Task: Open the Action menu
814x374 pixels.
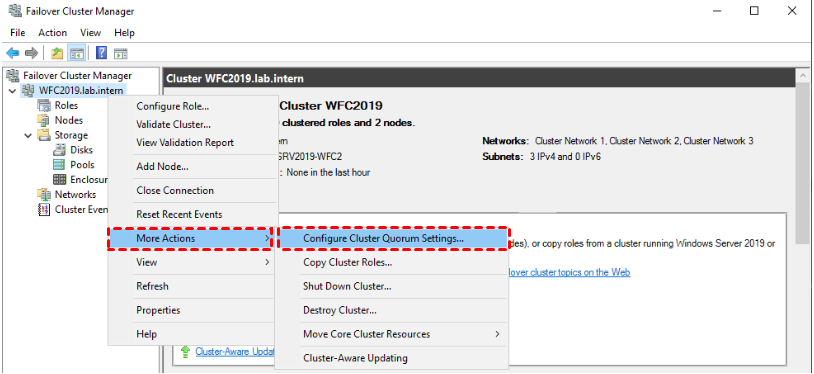Action: point(52,33)
